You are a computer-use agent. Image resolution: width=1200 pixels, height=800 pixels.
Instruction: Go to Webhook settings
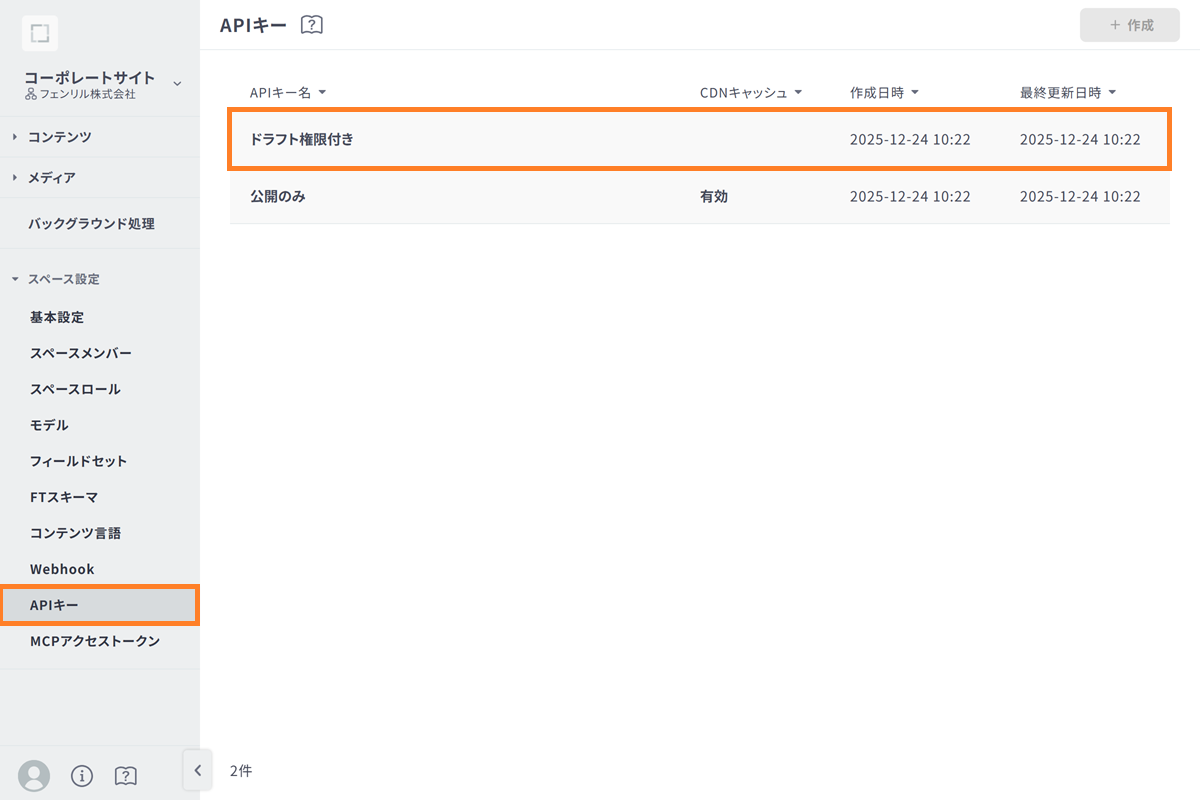pyautogui.click(x=62, y=569)
